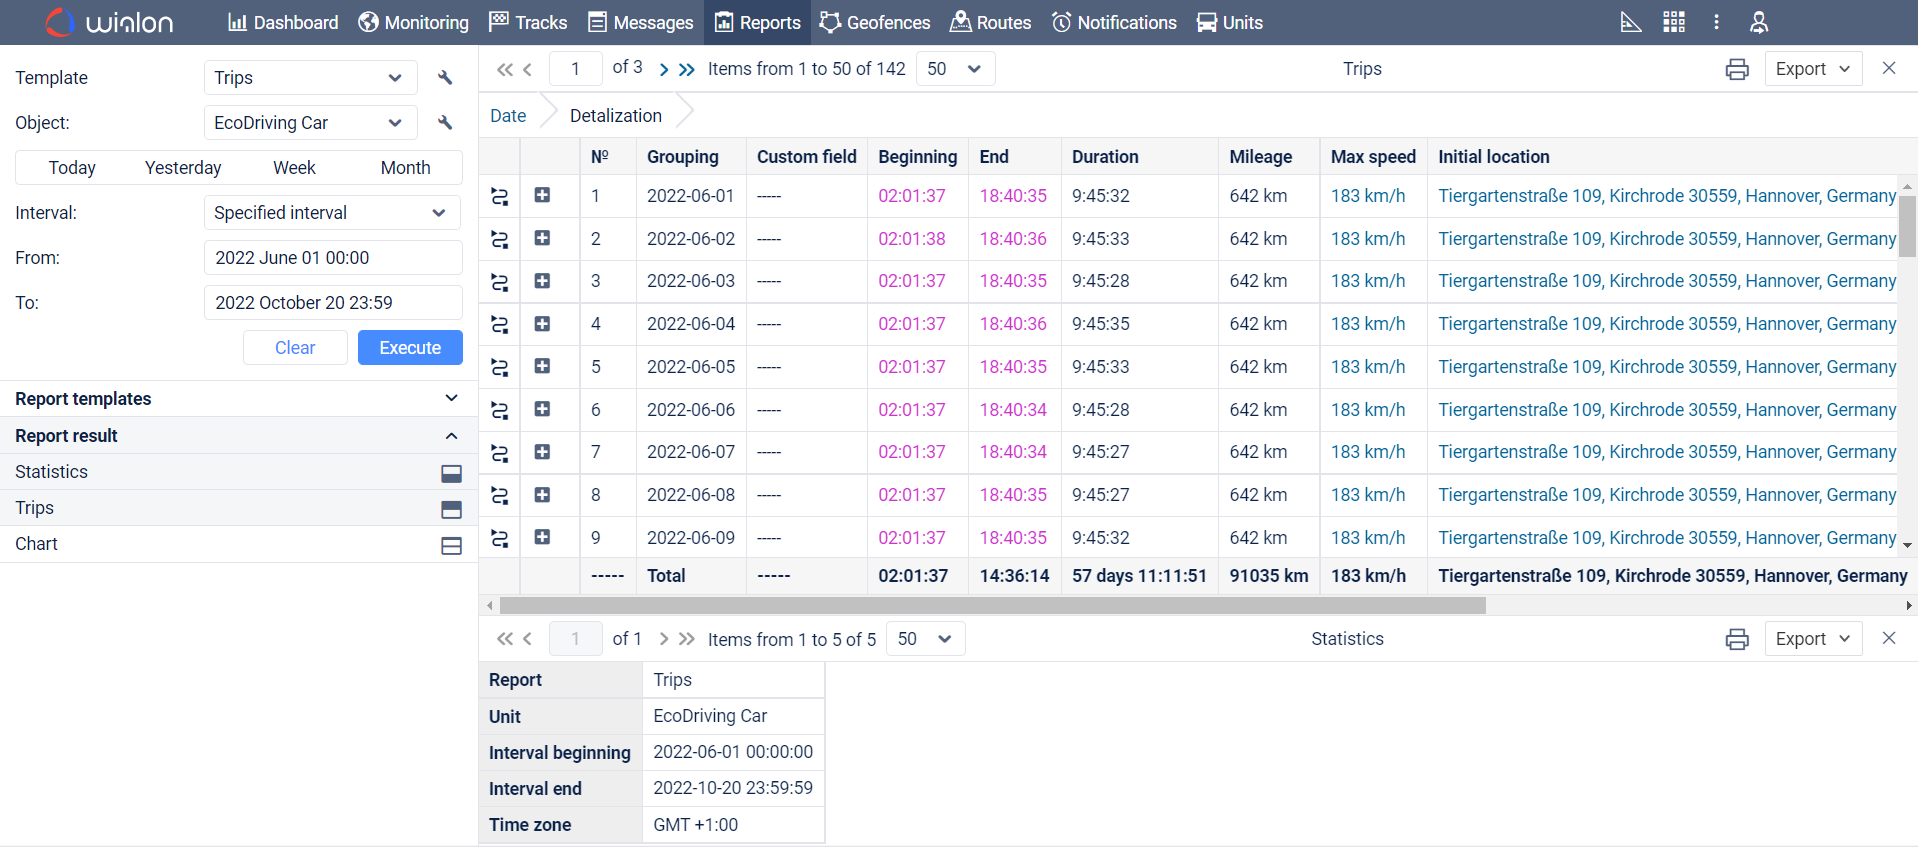Toggle the Trips table display

tap(451, 509)
